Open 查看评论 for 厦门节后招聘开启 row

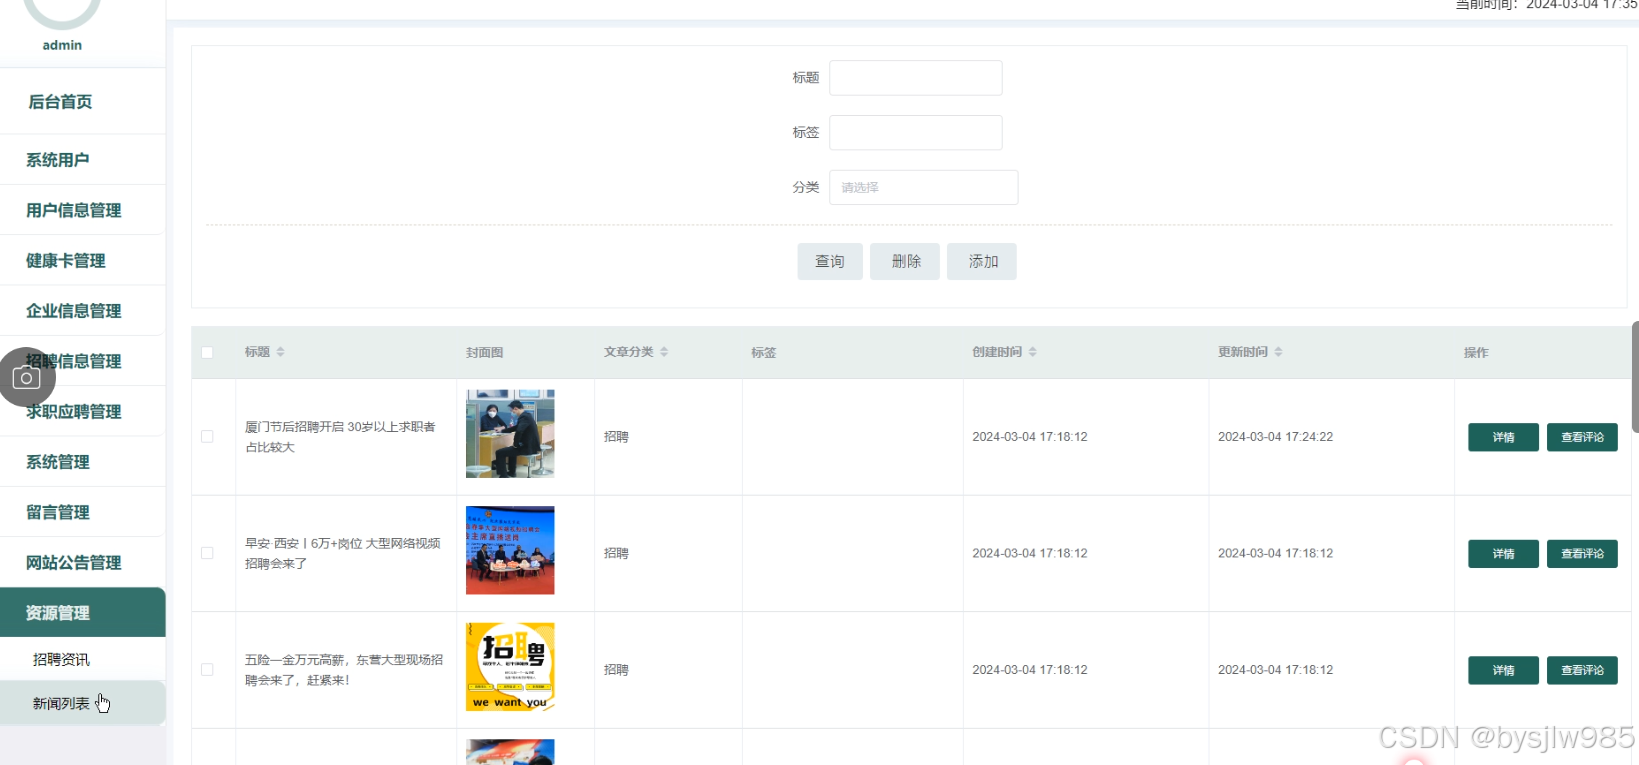pyautogui.click(x=1582, y=437)
